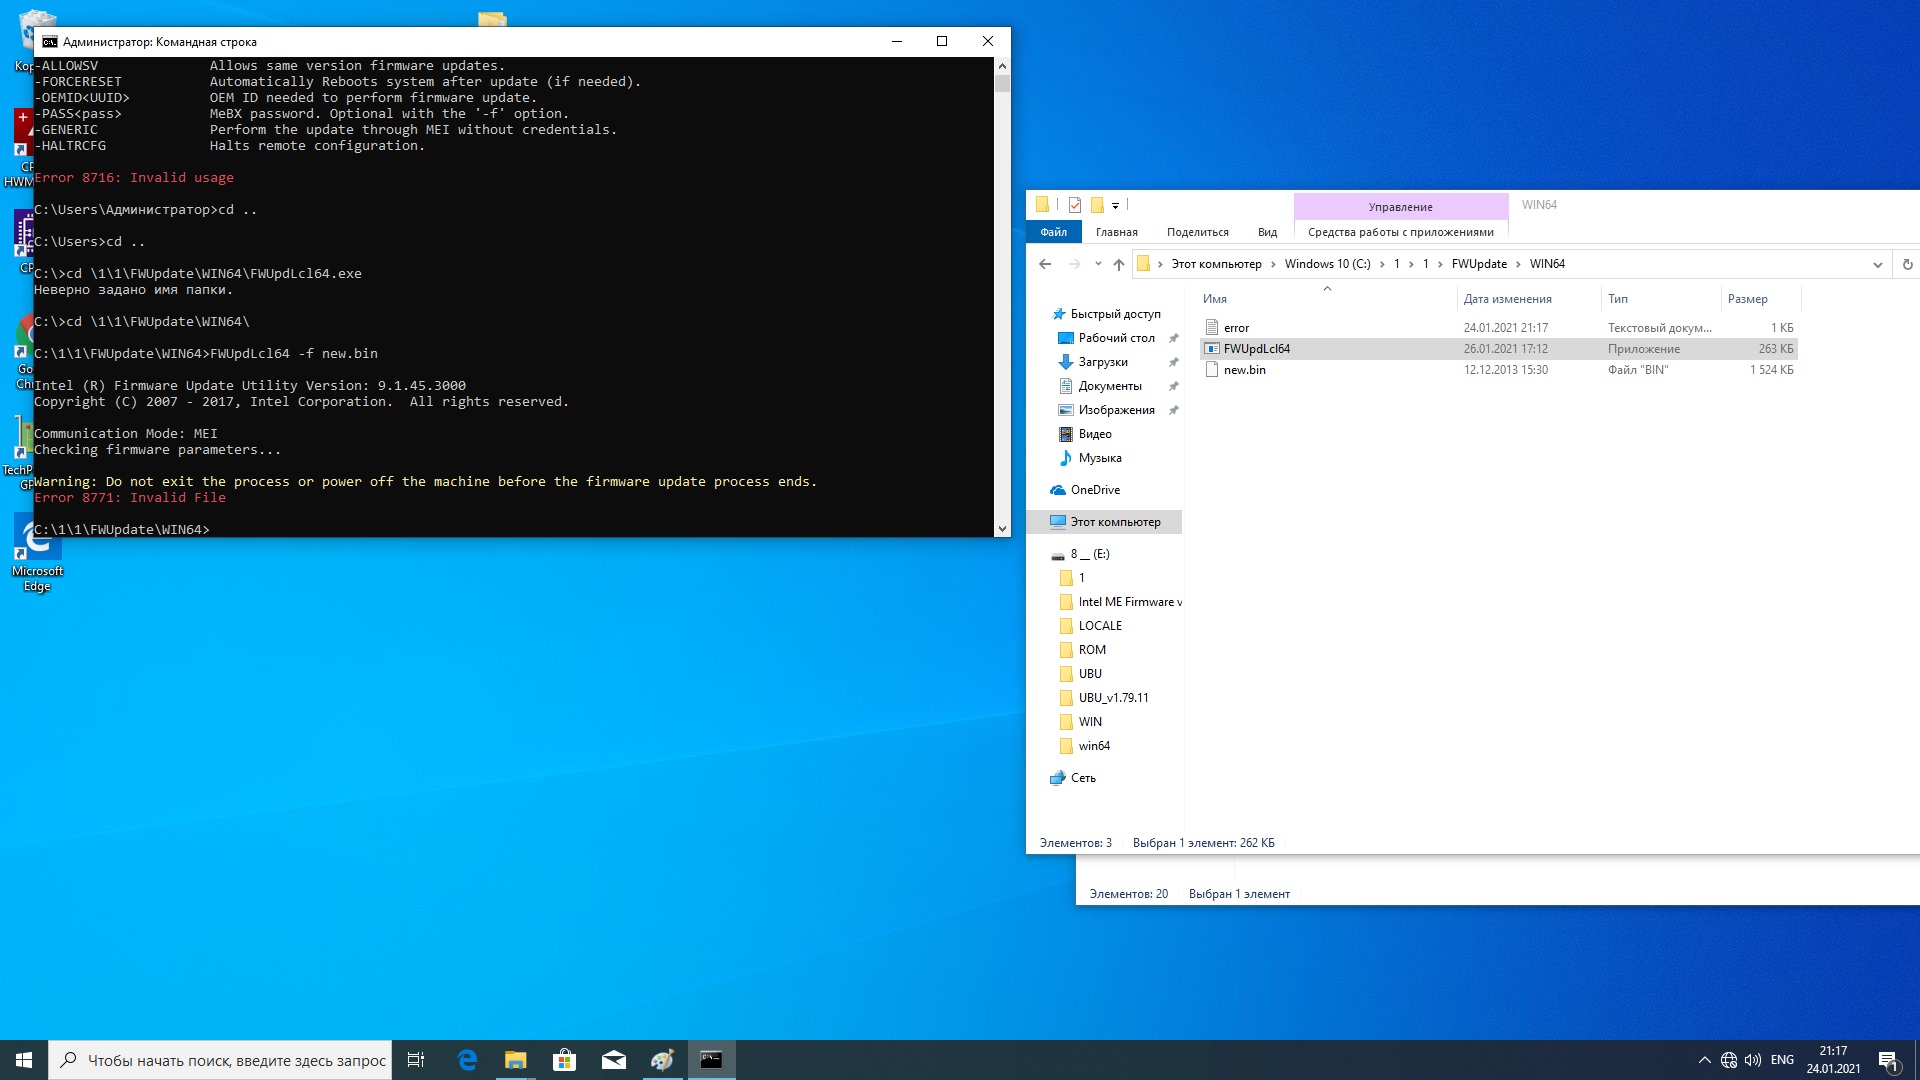Expand the address bar history dropdown
1920x1080 pixels.
tap(1877, 264)
